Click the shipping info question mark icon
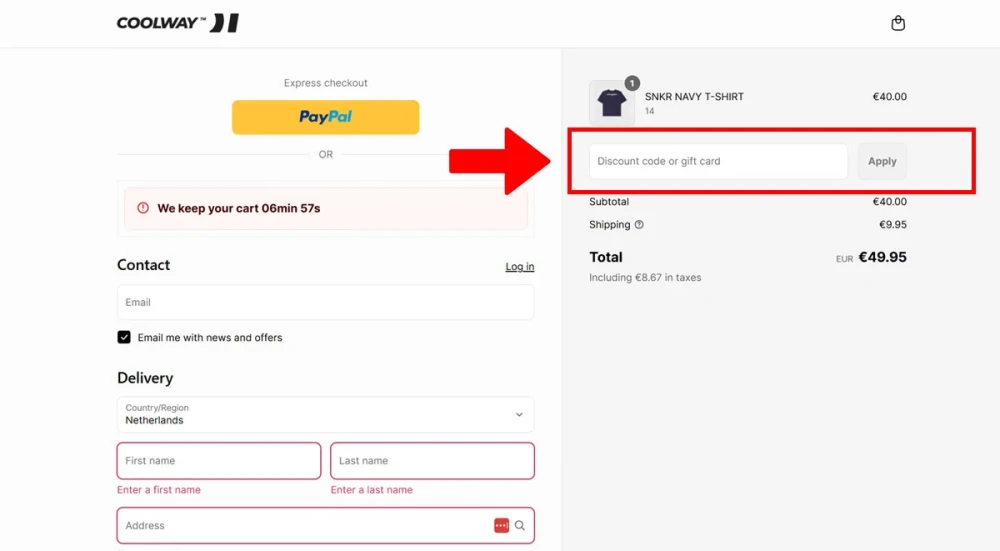The height and width of the screenshot is (551, 1000). pos(639,224)
